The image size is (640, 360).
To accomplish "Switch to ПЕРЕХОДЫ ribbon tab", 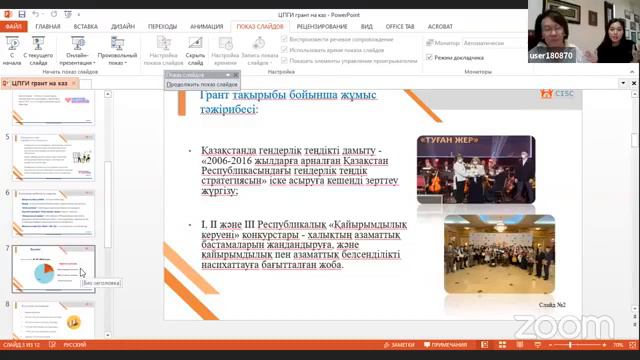I will tap(162, 27).
